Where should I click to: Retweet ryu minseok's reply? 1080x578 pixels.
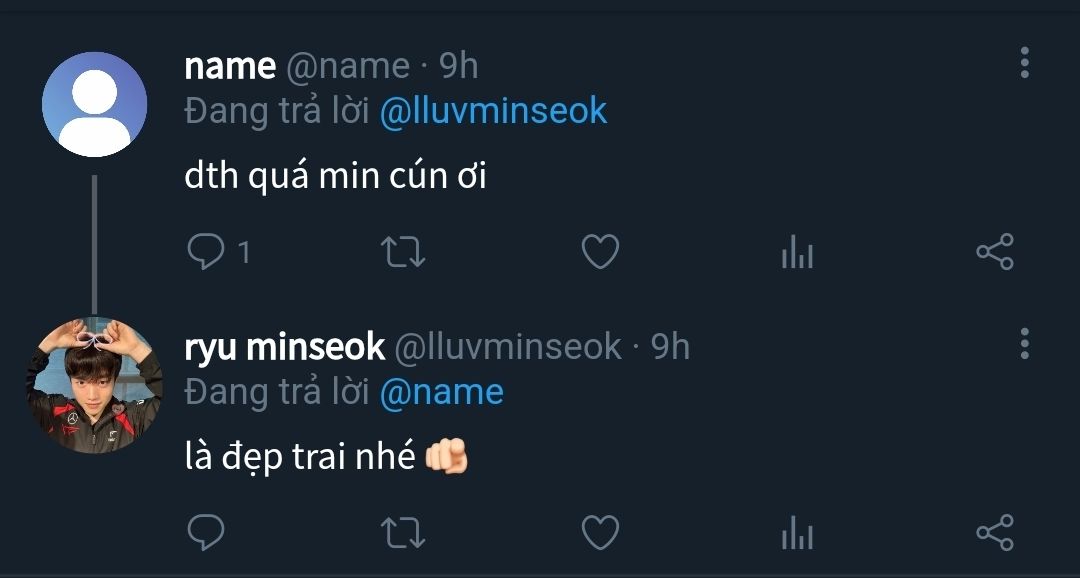coord(404,532)
